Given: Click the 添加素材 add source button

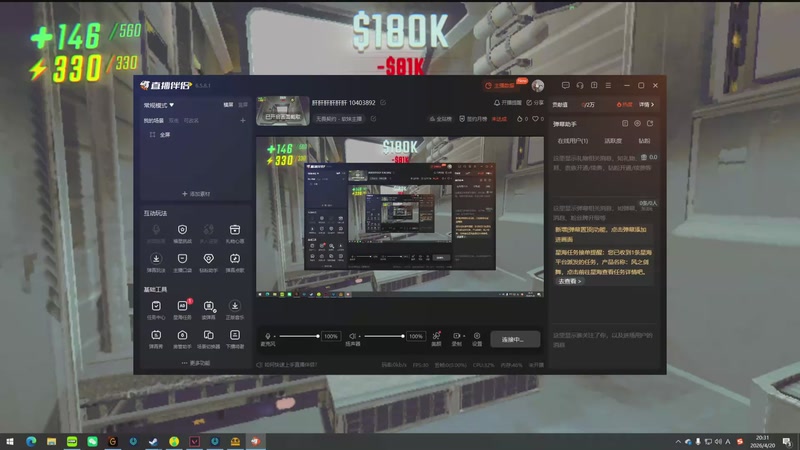Looking at the screenshot, I should (196, 194).
